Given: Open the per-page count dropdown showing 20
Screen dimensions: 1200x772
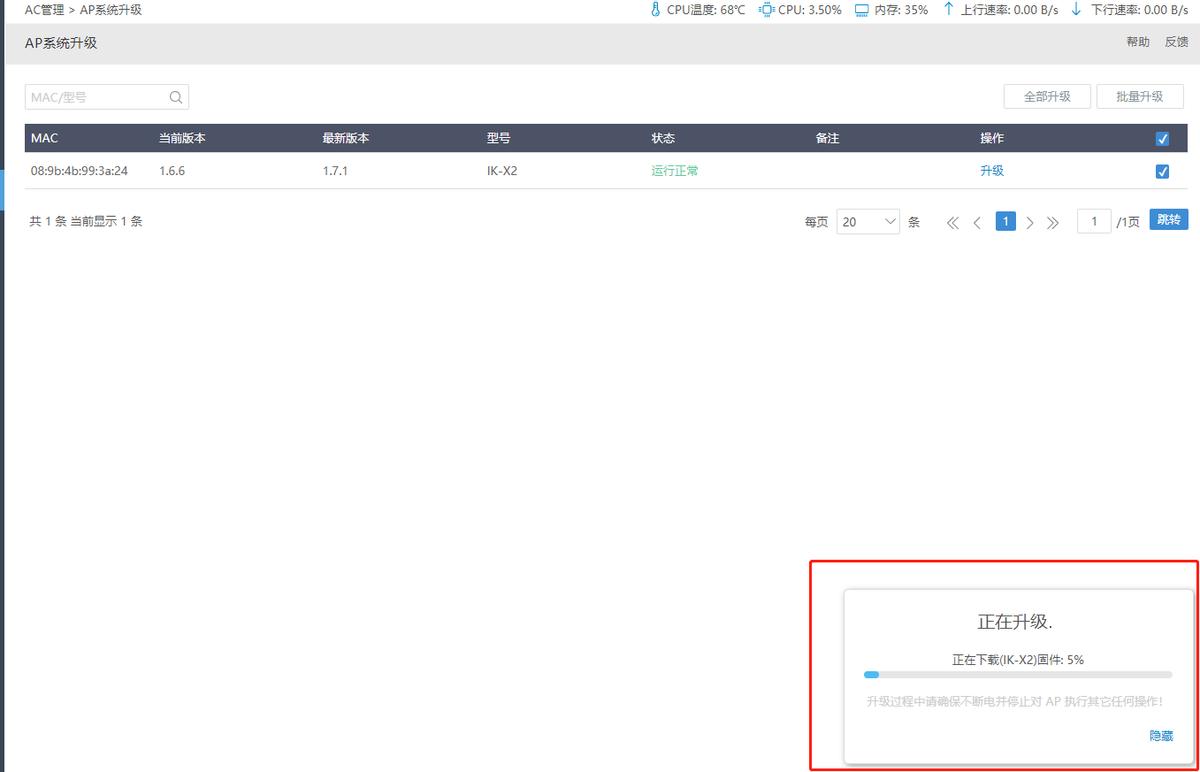Looking at the screenshot, I should pos(868,221).
